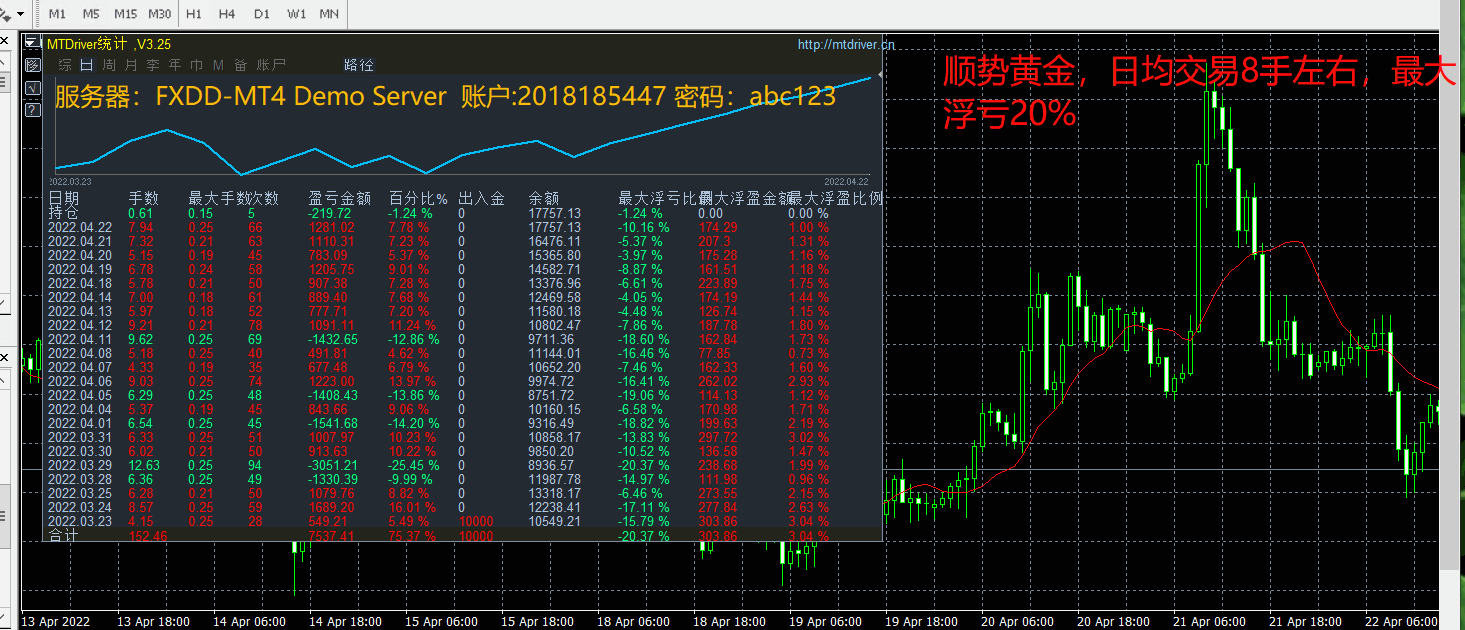Select the 周 weekly tab
Viewport: 1465px width, 630px height.
pos(109,65)
